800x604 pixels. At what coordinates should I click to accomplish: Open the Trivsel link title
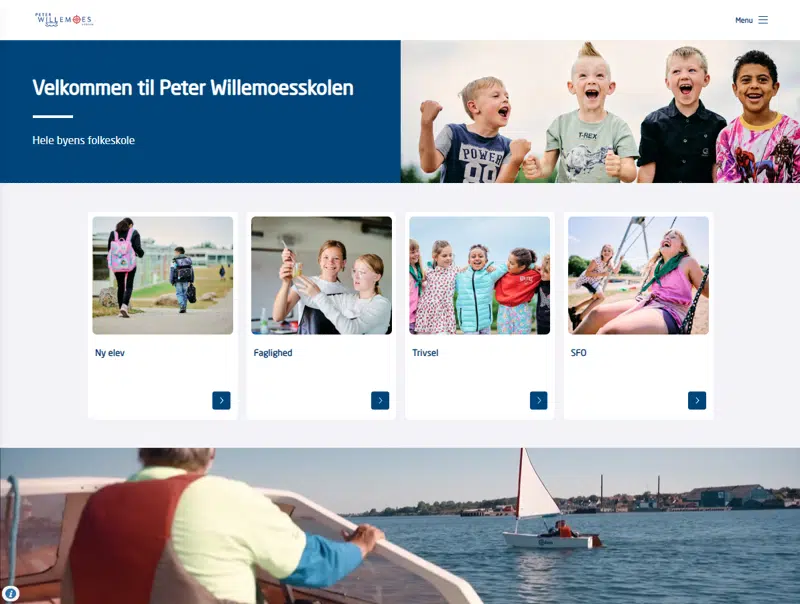pyautogui.click(x=425, y=353)
